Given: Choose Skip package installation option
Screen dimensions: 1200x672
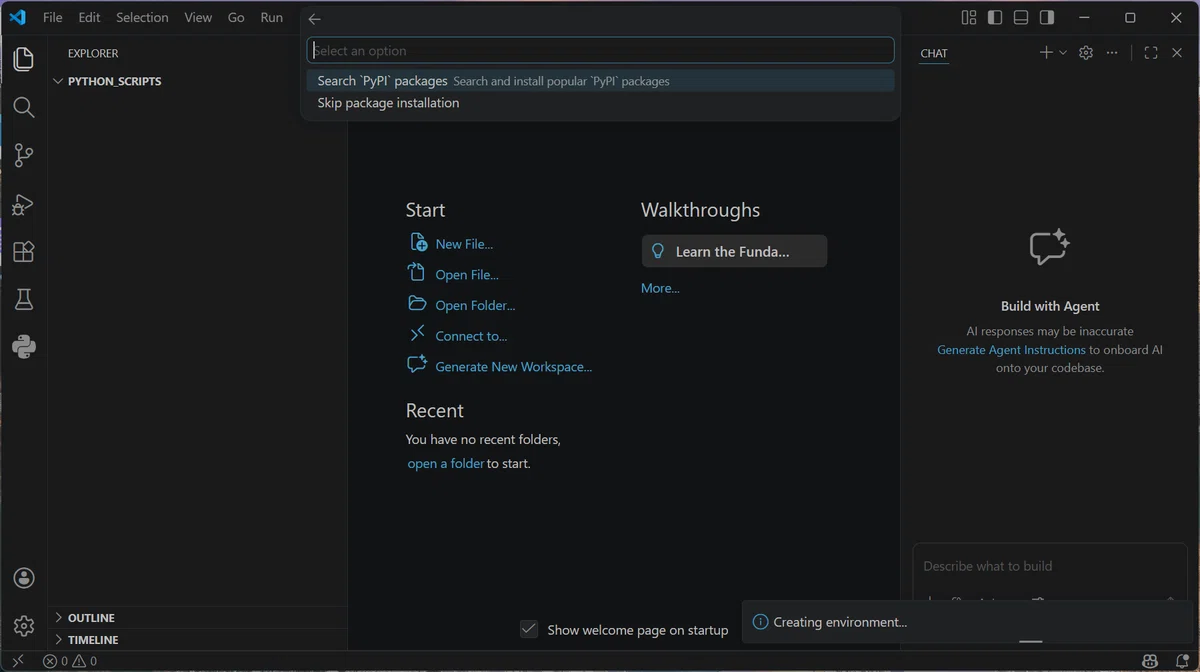Looking at the screenshot, I should (600, 103).
